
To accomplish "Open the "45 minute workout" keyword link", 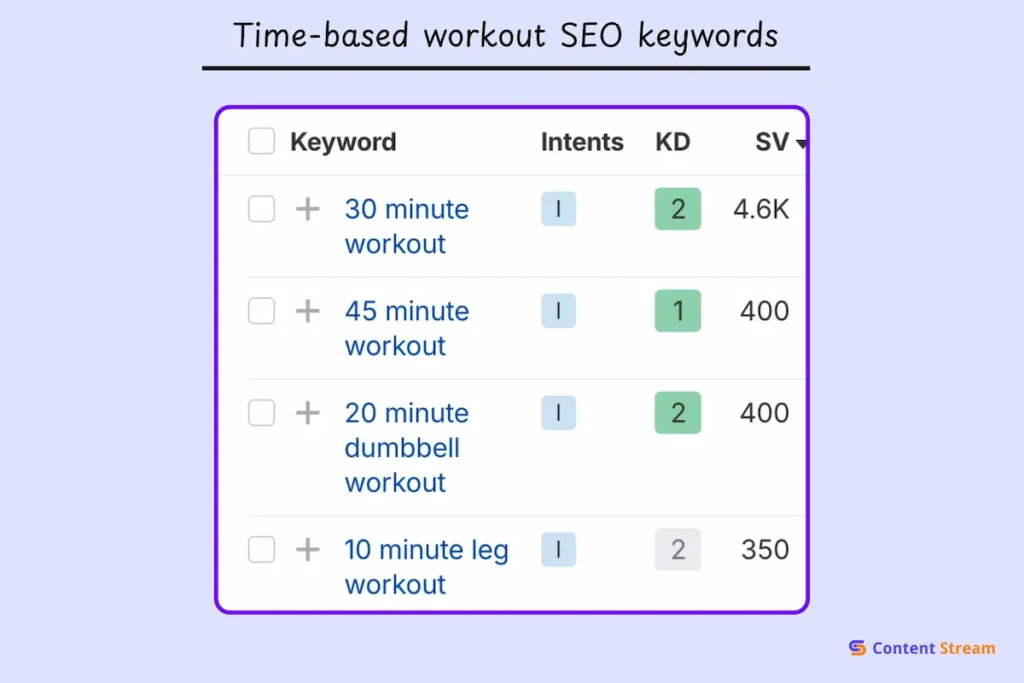I will 407,328.
